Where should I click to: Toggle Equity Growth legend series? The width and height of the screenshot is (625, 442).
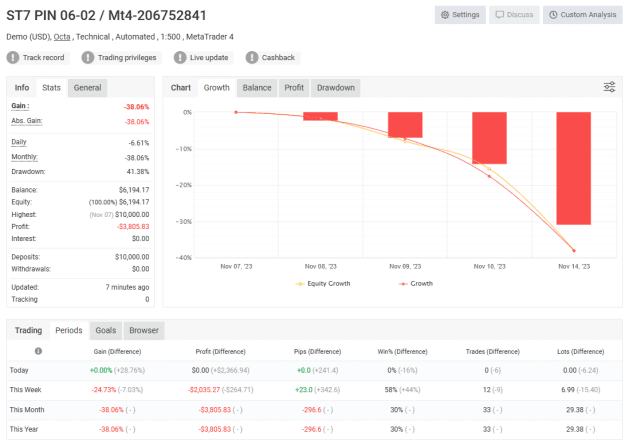323,283
